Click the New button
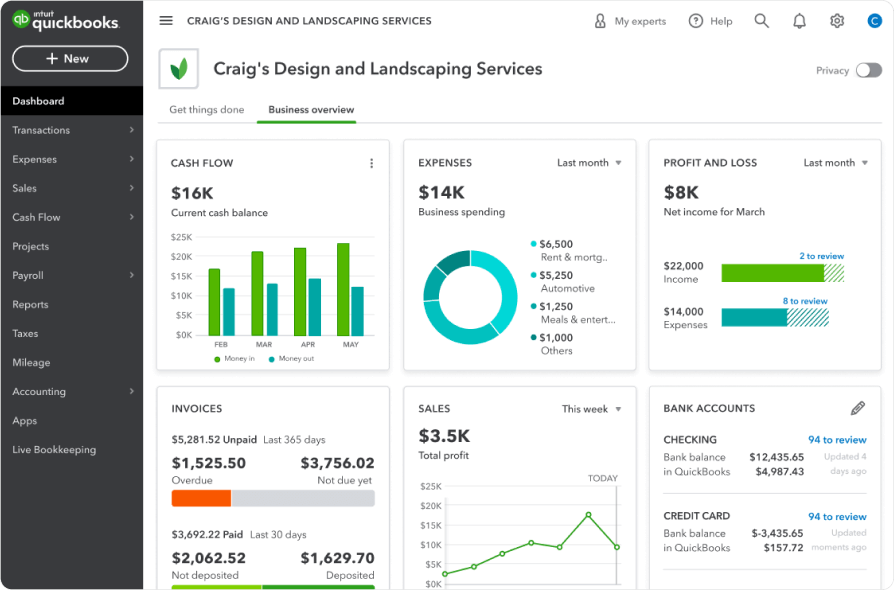Image resolution: width=894 pixels, height=591 pixels. (x=70, y=59)
